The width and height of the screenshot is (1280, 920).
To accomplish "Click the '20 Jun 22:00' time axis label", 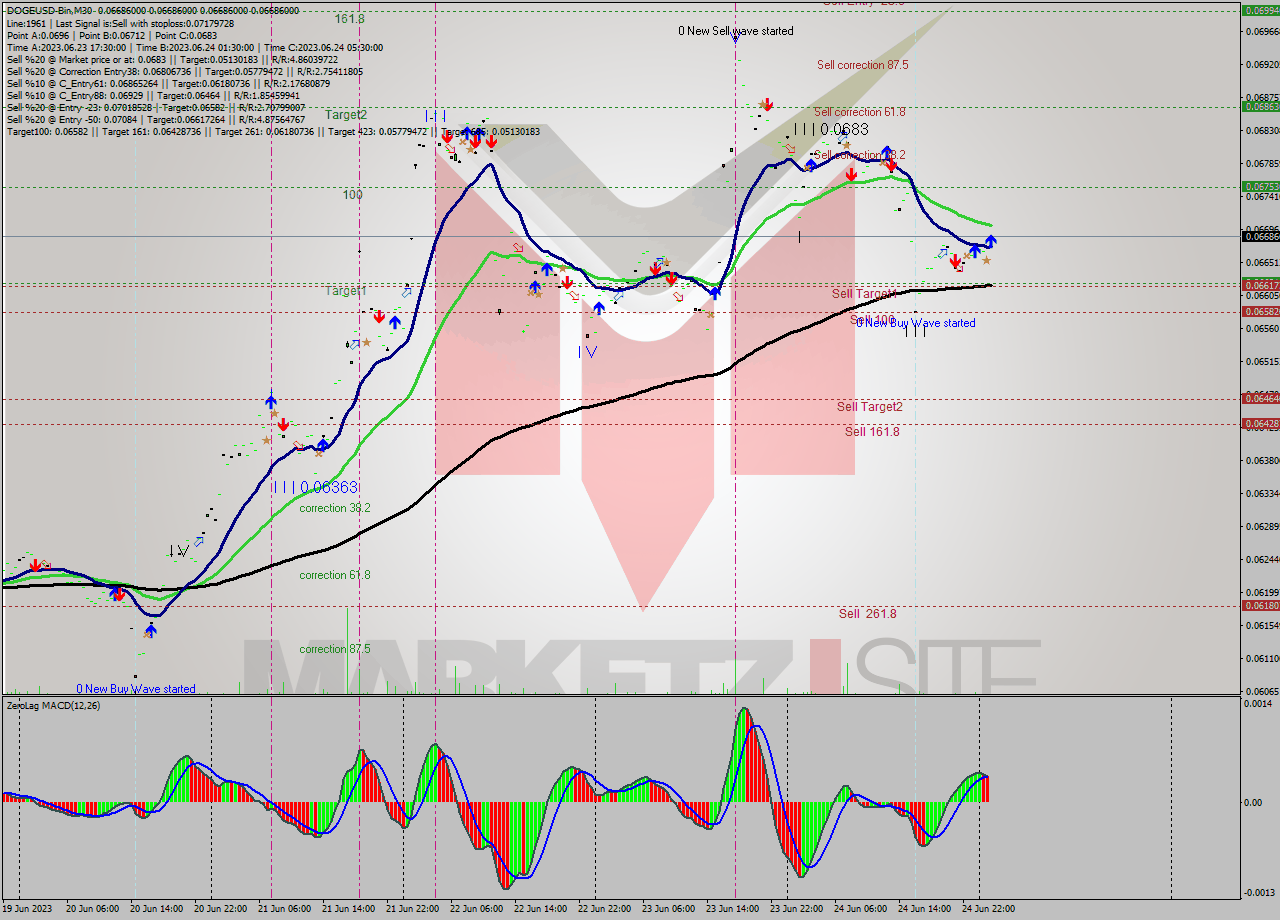I will pyautogui.click(x=220, y=909).
